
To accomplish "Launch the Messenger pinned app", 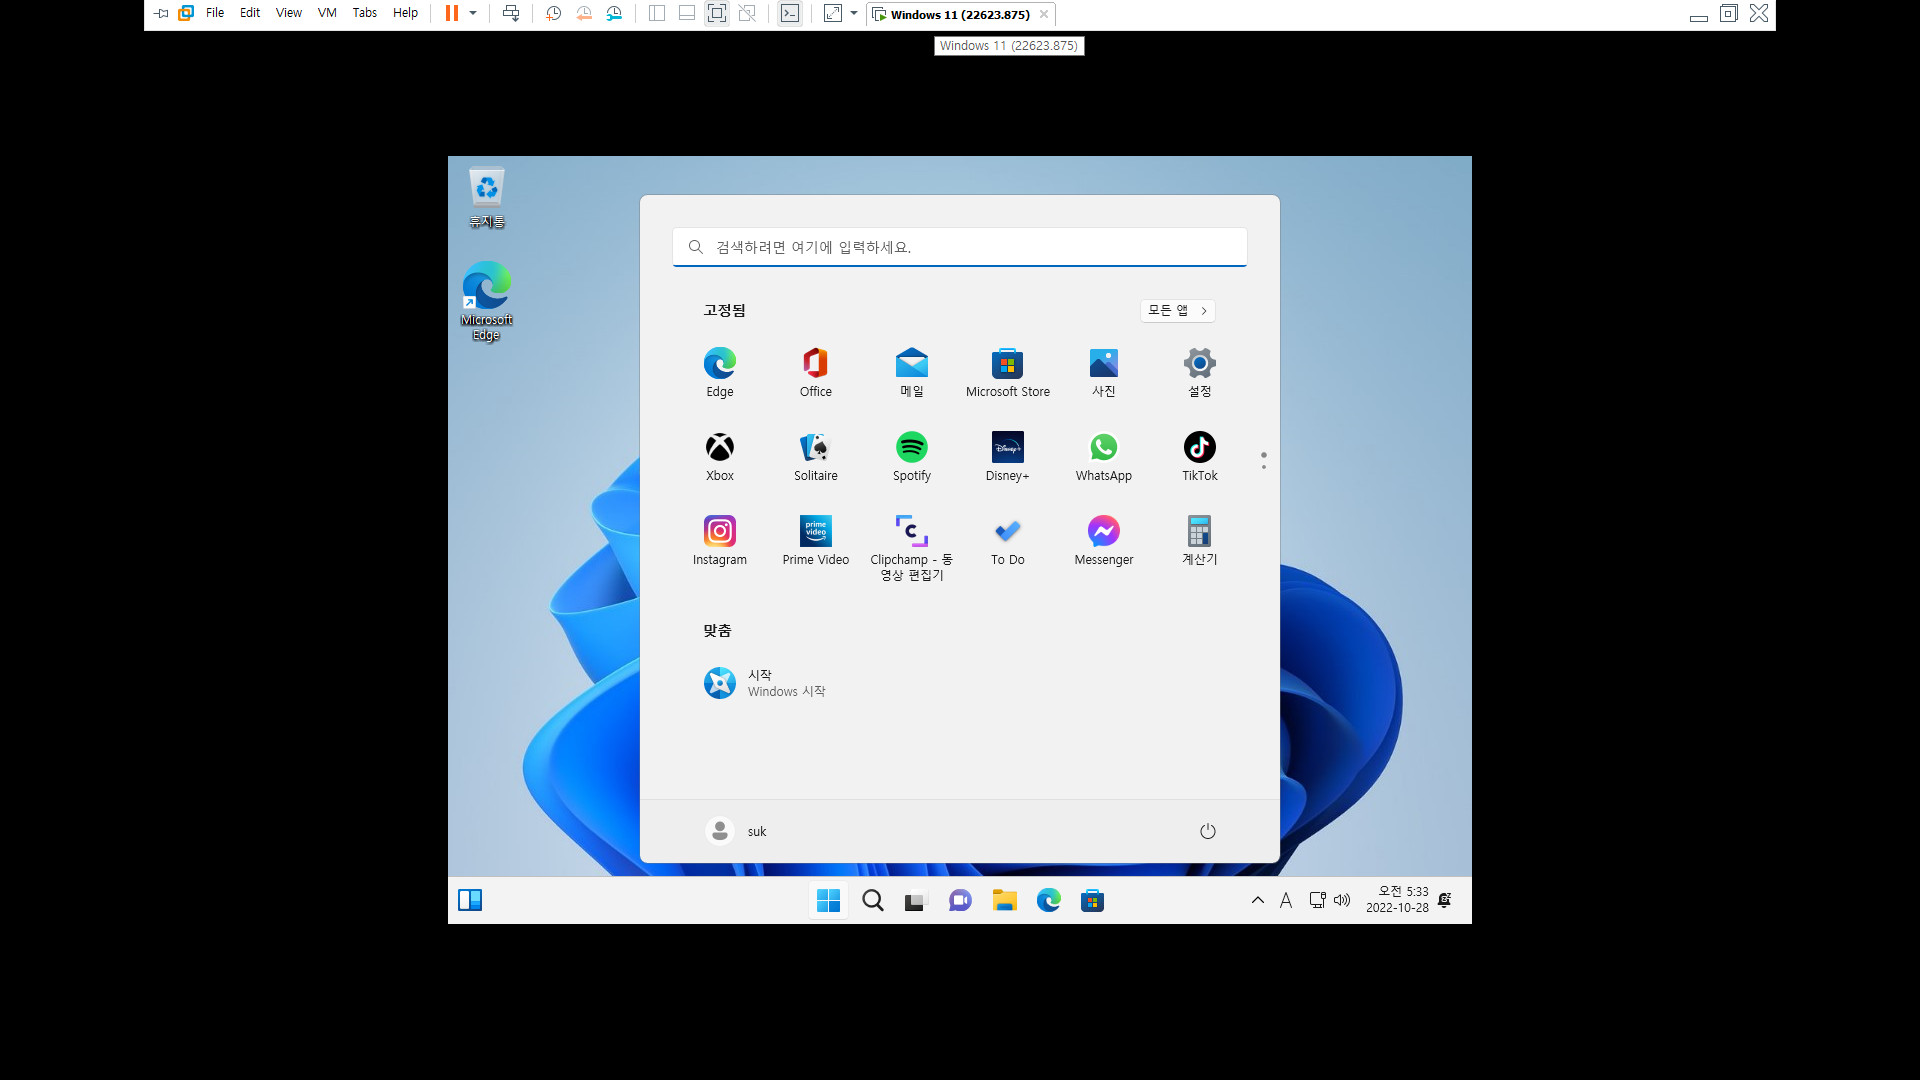I will point(1104,541).
